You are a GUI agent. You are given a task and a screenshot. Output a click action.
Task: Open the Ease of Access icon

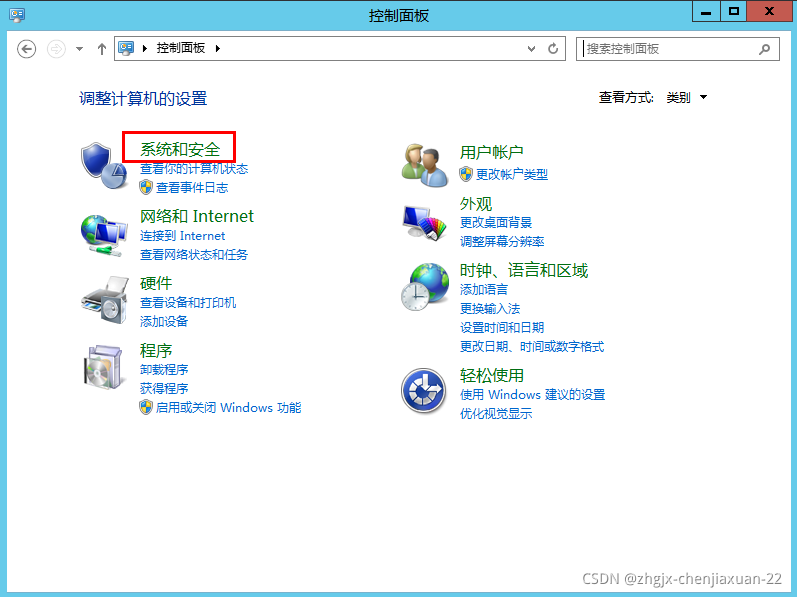[424, 390]
